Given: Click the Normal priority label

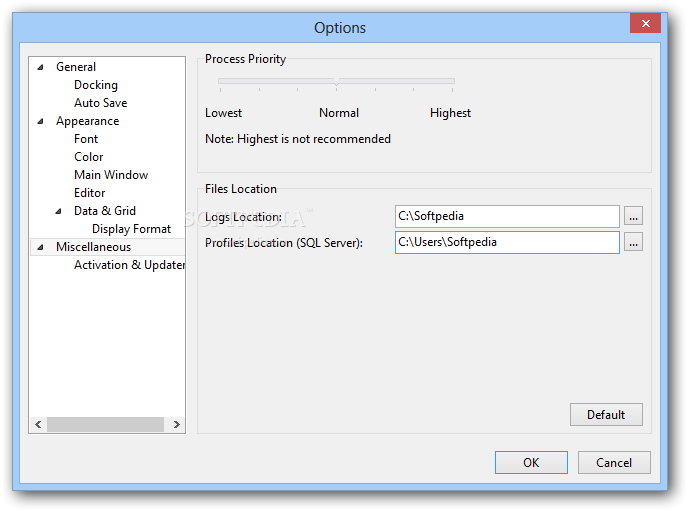Looking at the screenshot, I should (x=339, y=113).
